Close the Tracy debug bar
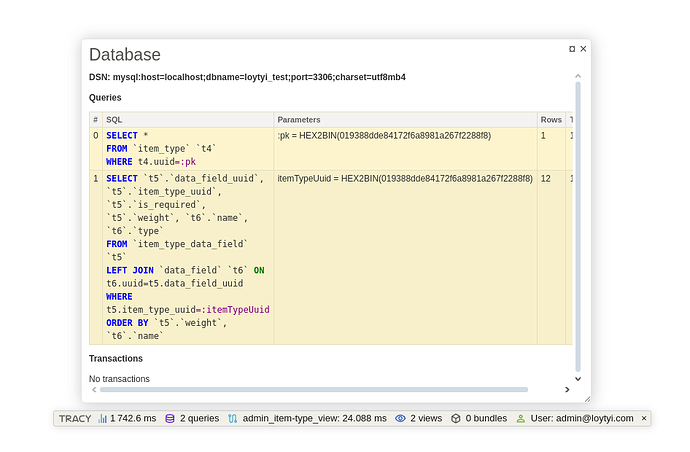690x452 pixels. point(644,419)
